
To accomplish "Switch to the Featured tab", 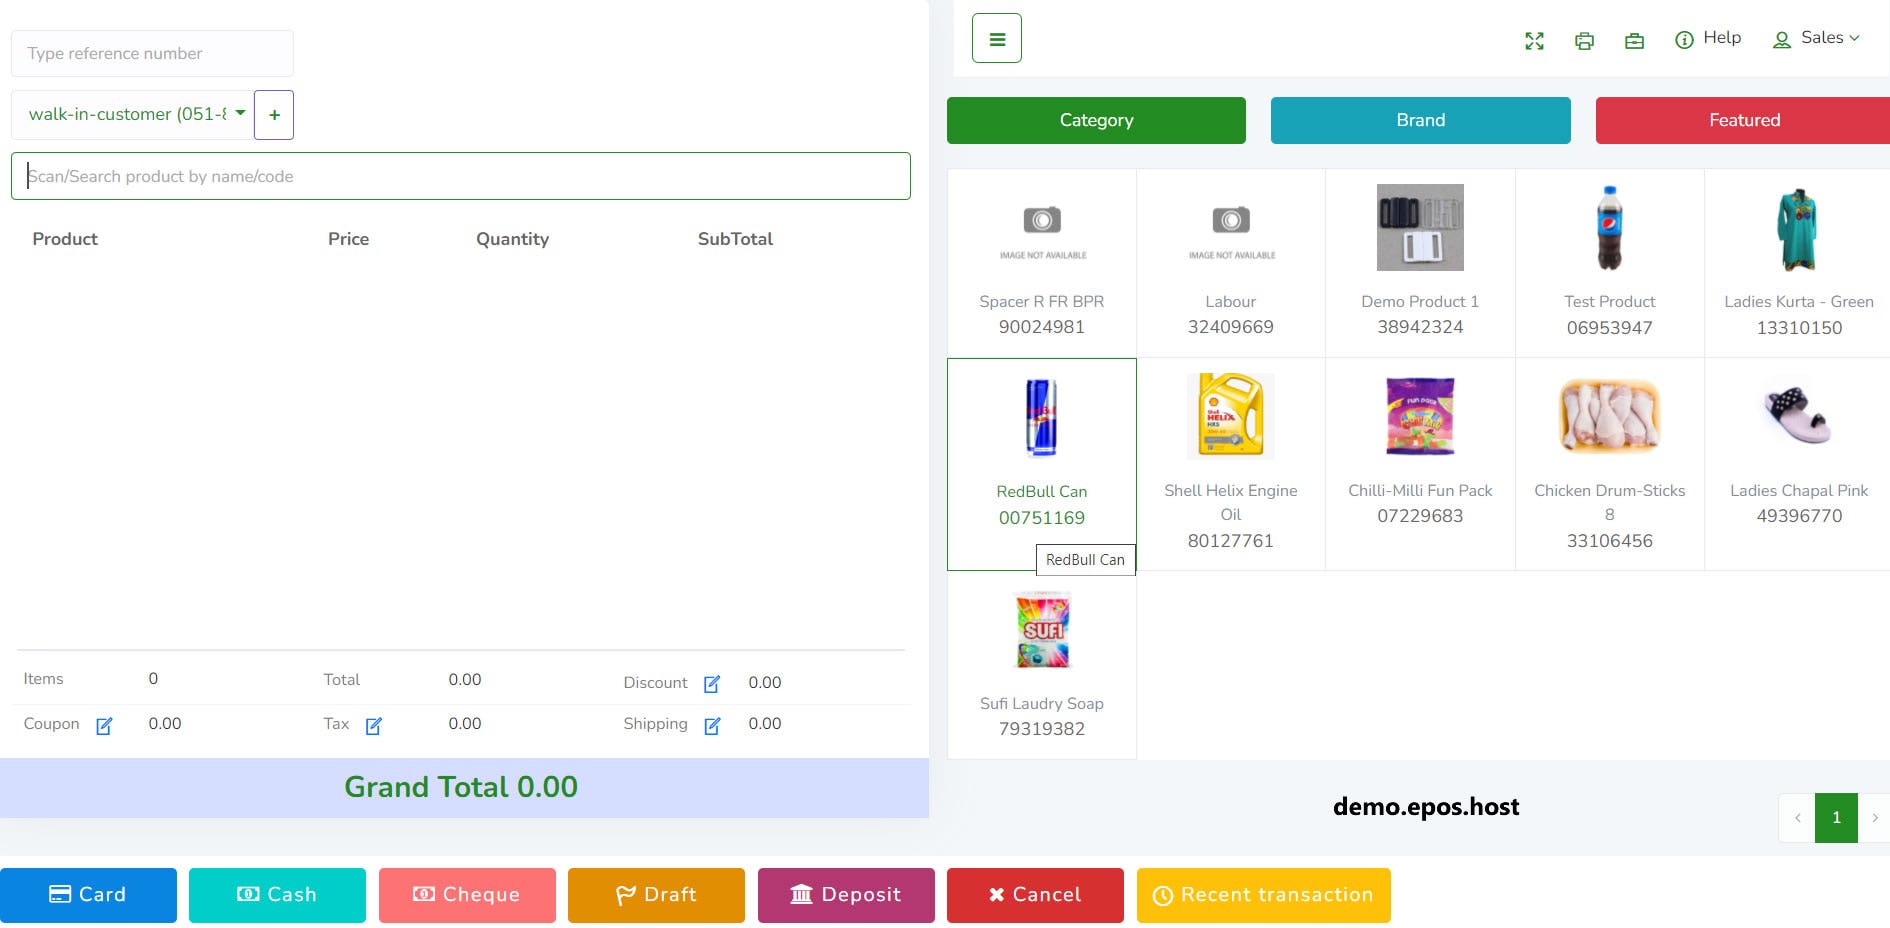I will tap(1744, 120).
